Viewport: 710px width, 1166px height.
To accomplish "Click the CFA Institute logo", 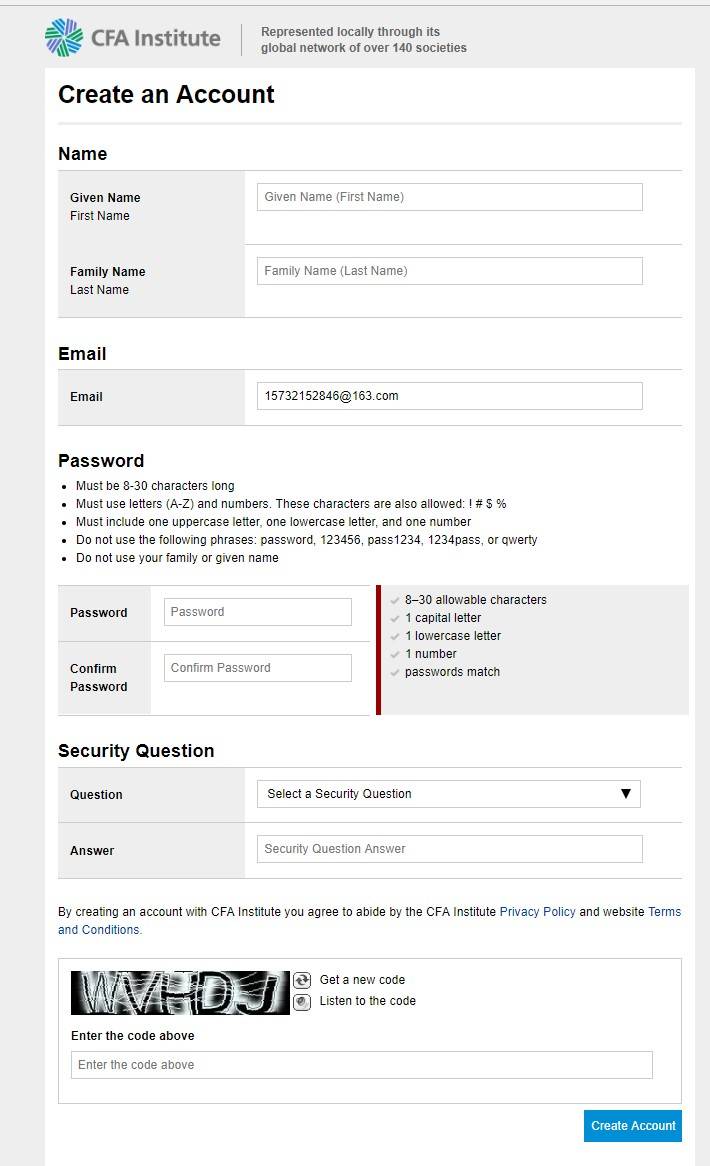I will point(133,38).
